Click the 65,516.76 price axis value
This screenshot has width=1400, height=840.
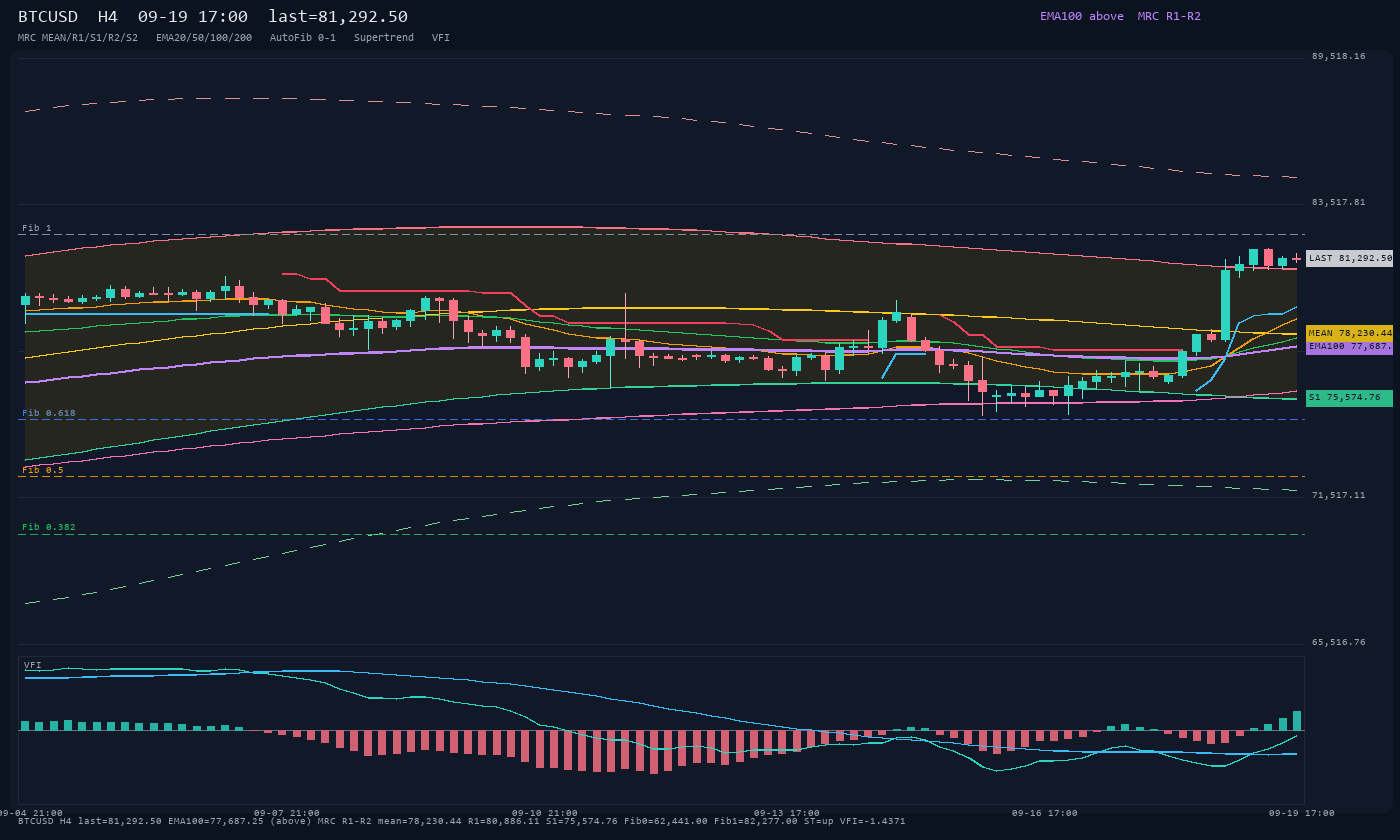coord(1338,642)
